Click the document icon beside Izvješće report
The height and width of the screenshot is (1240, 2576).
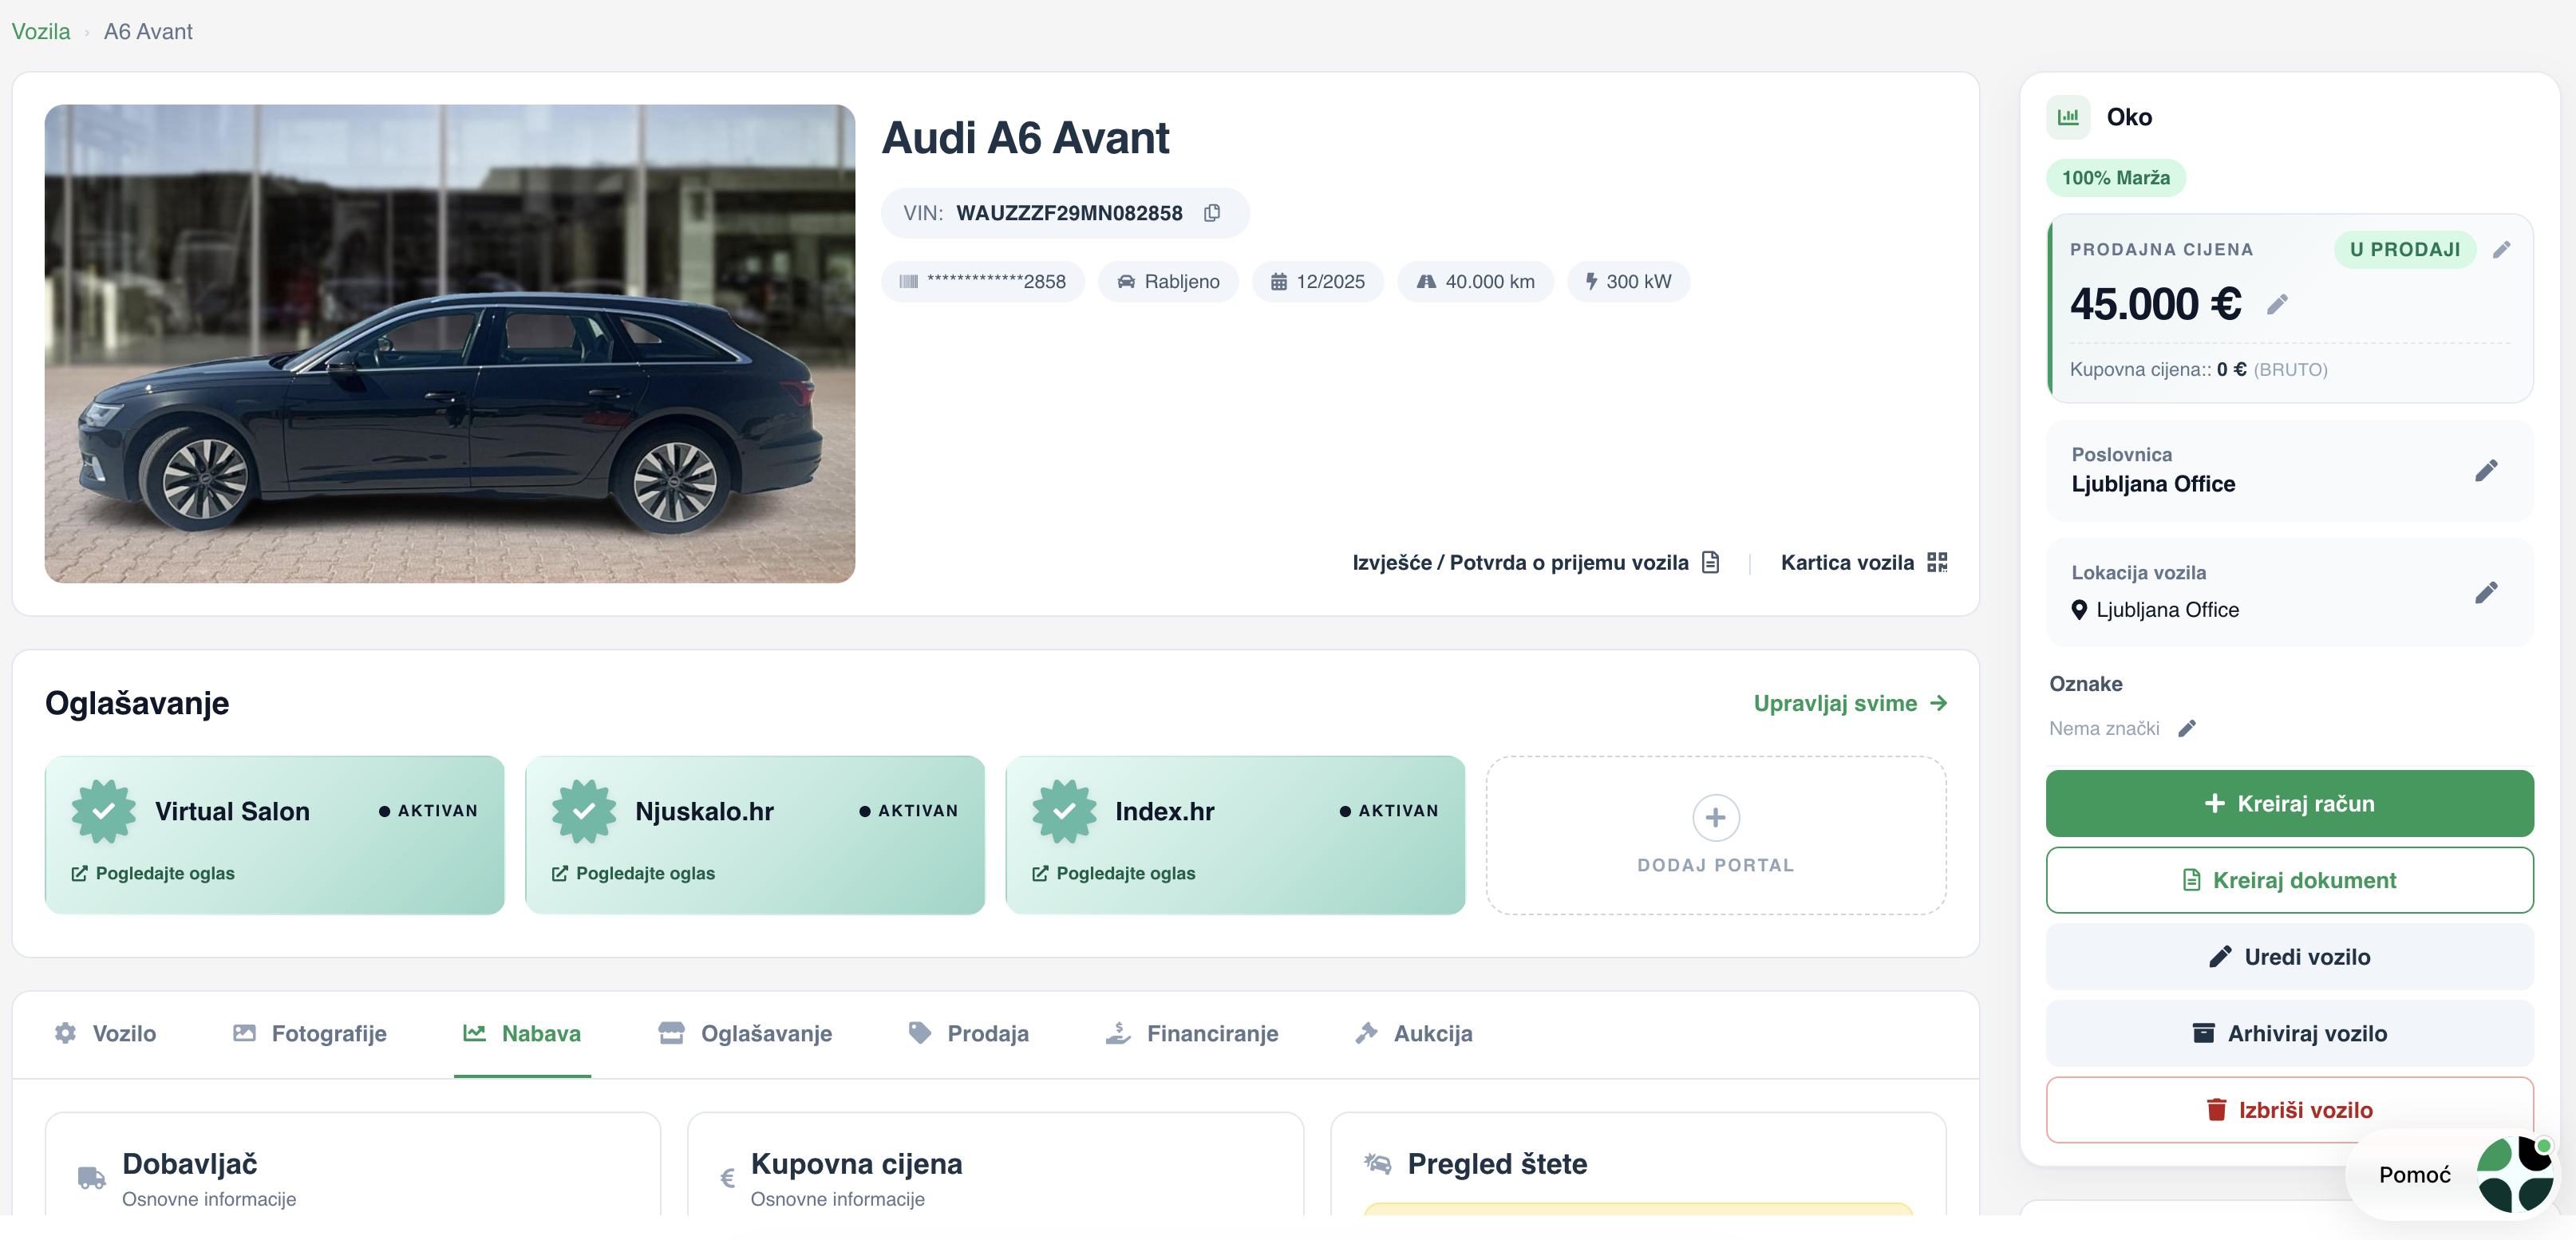1711,562
